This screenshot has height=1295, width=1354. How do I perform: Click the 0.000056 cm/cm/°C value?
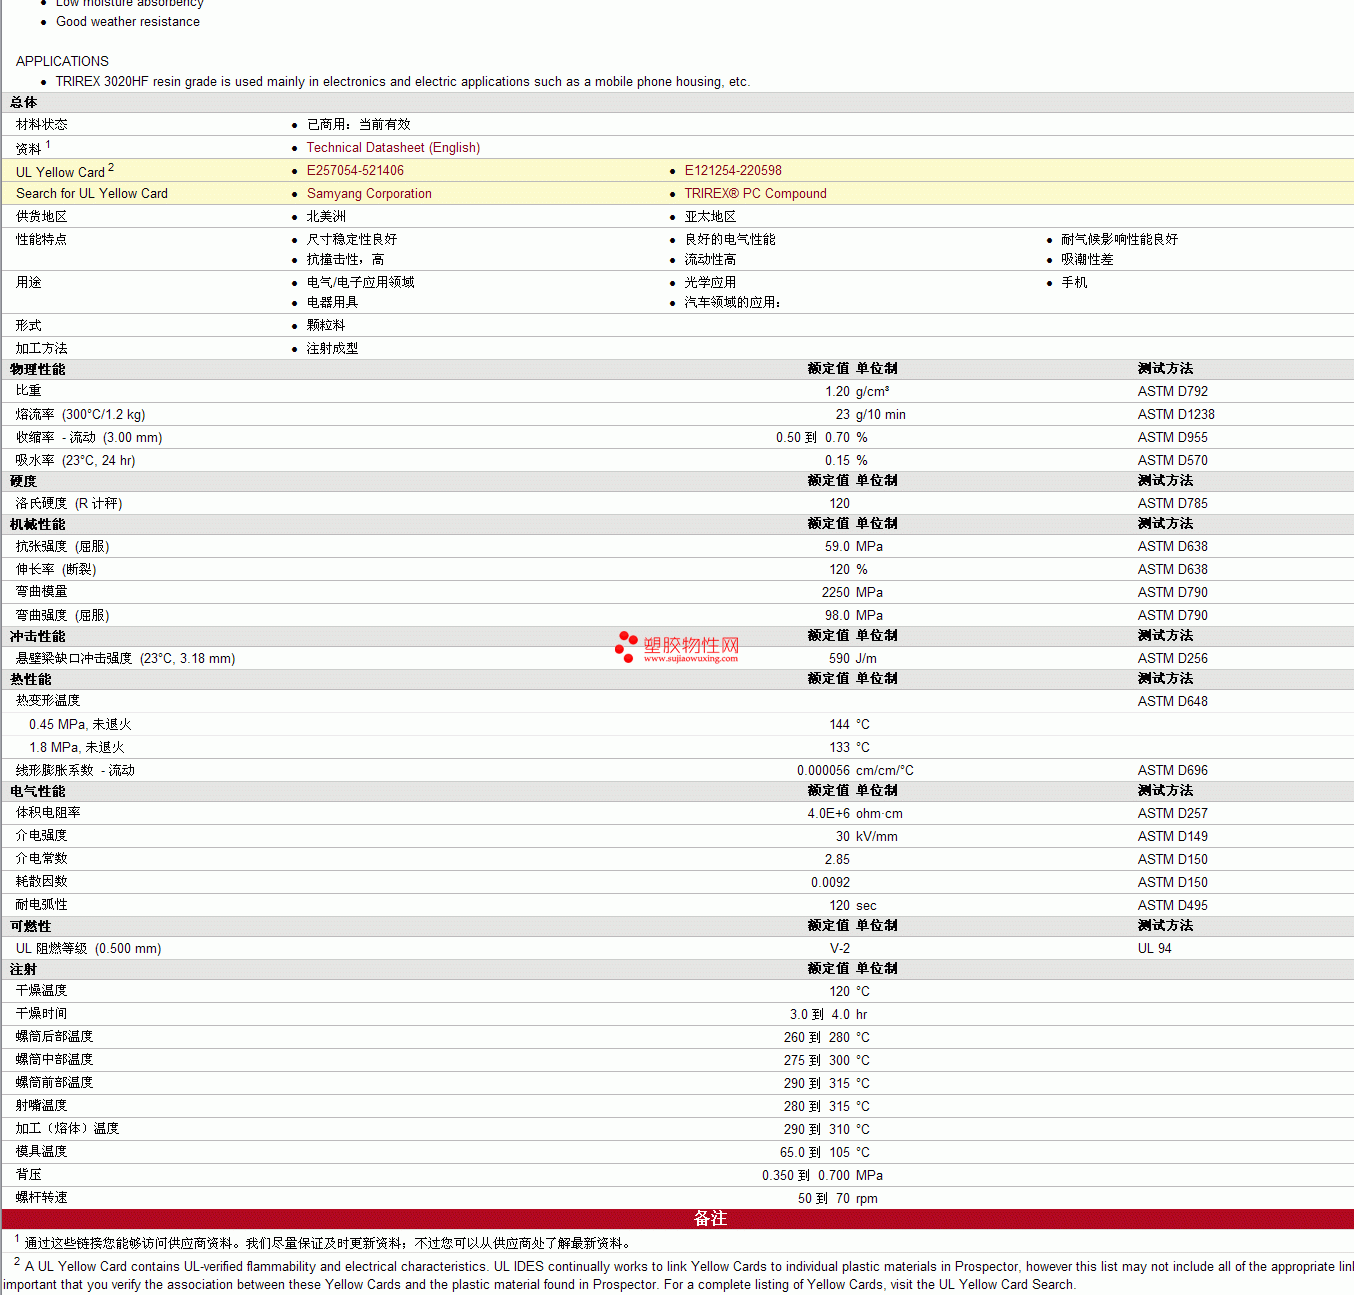pyautogui.click(x=855, y=771)
